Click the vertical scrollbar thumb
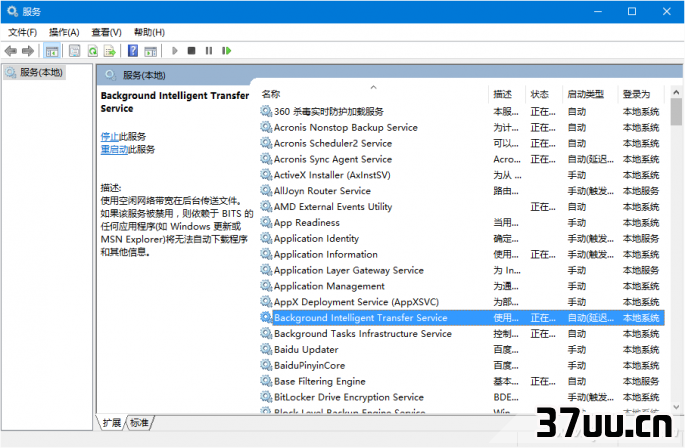The height and width of the screenshot is (448, 685). click(676, 111)
